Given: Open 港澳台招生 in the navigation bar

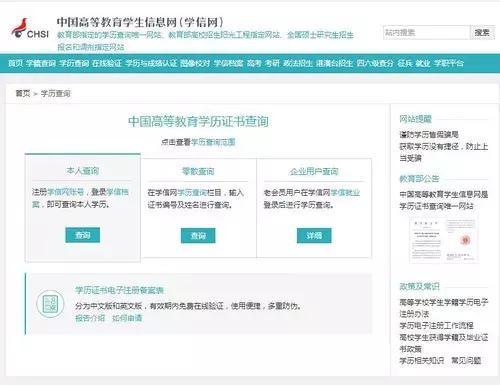Looking at the screenshot, I should (x=334, y=63).
